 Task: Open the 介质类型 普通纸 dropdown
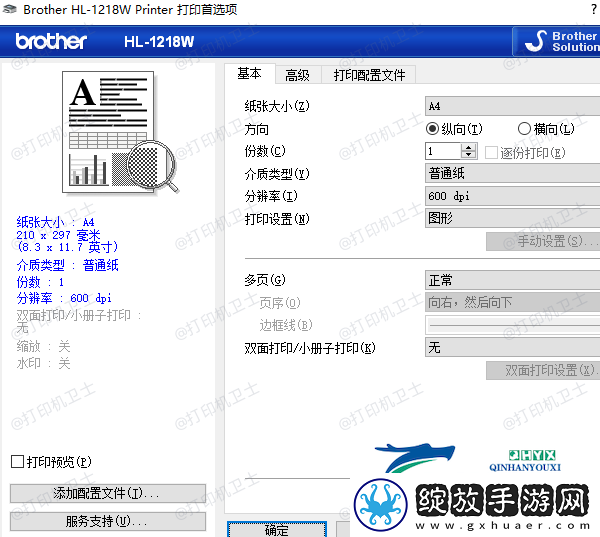pyautogui.click(x=512, y=173)
